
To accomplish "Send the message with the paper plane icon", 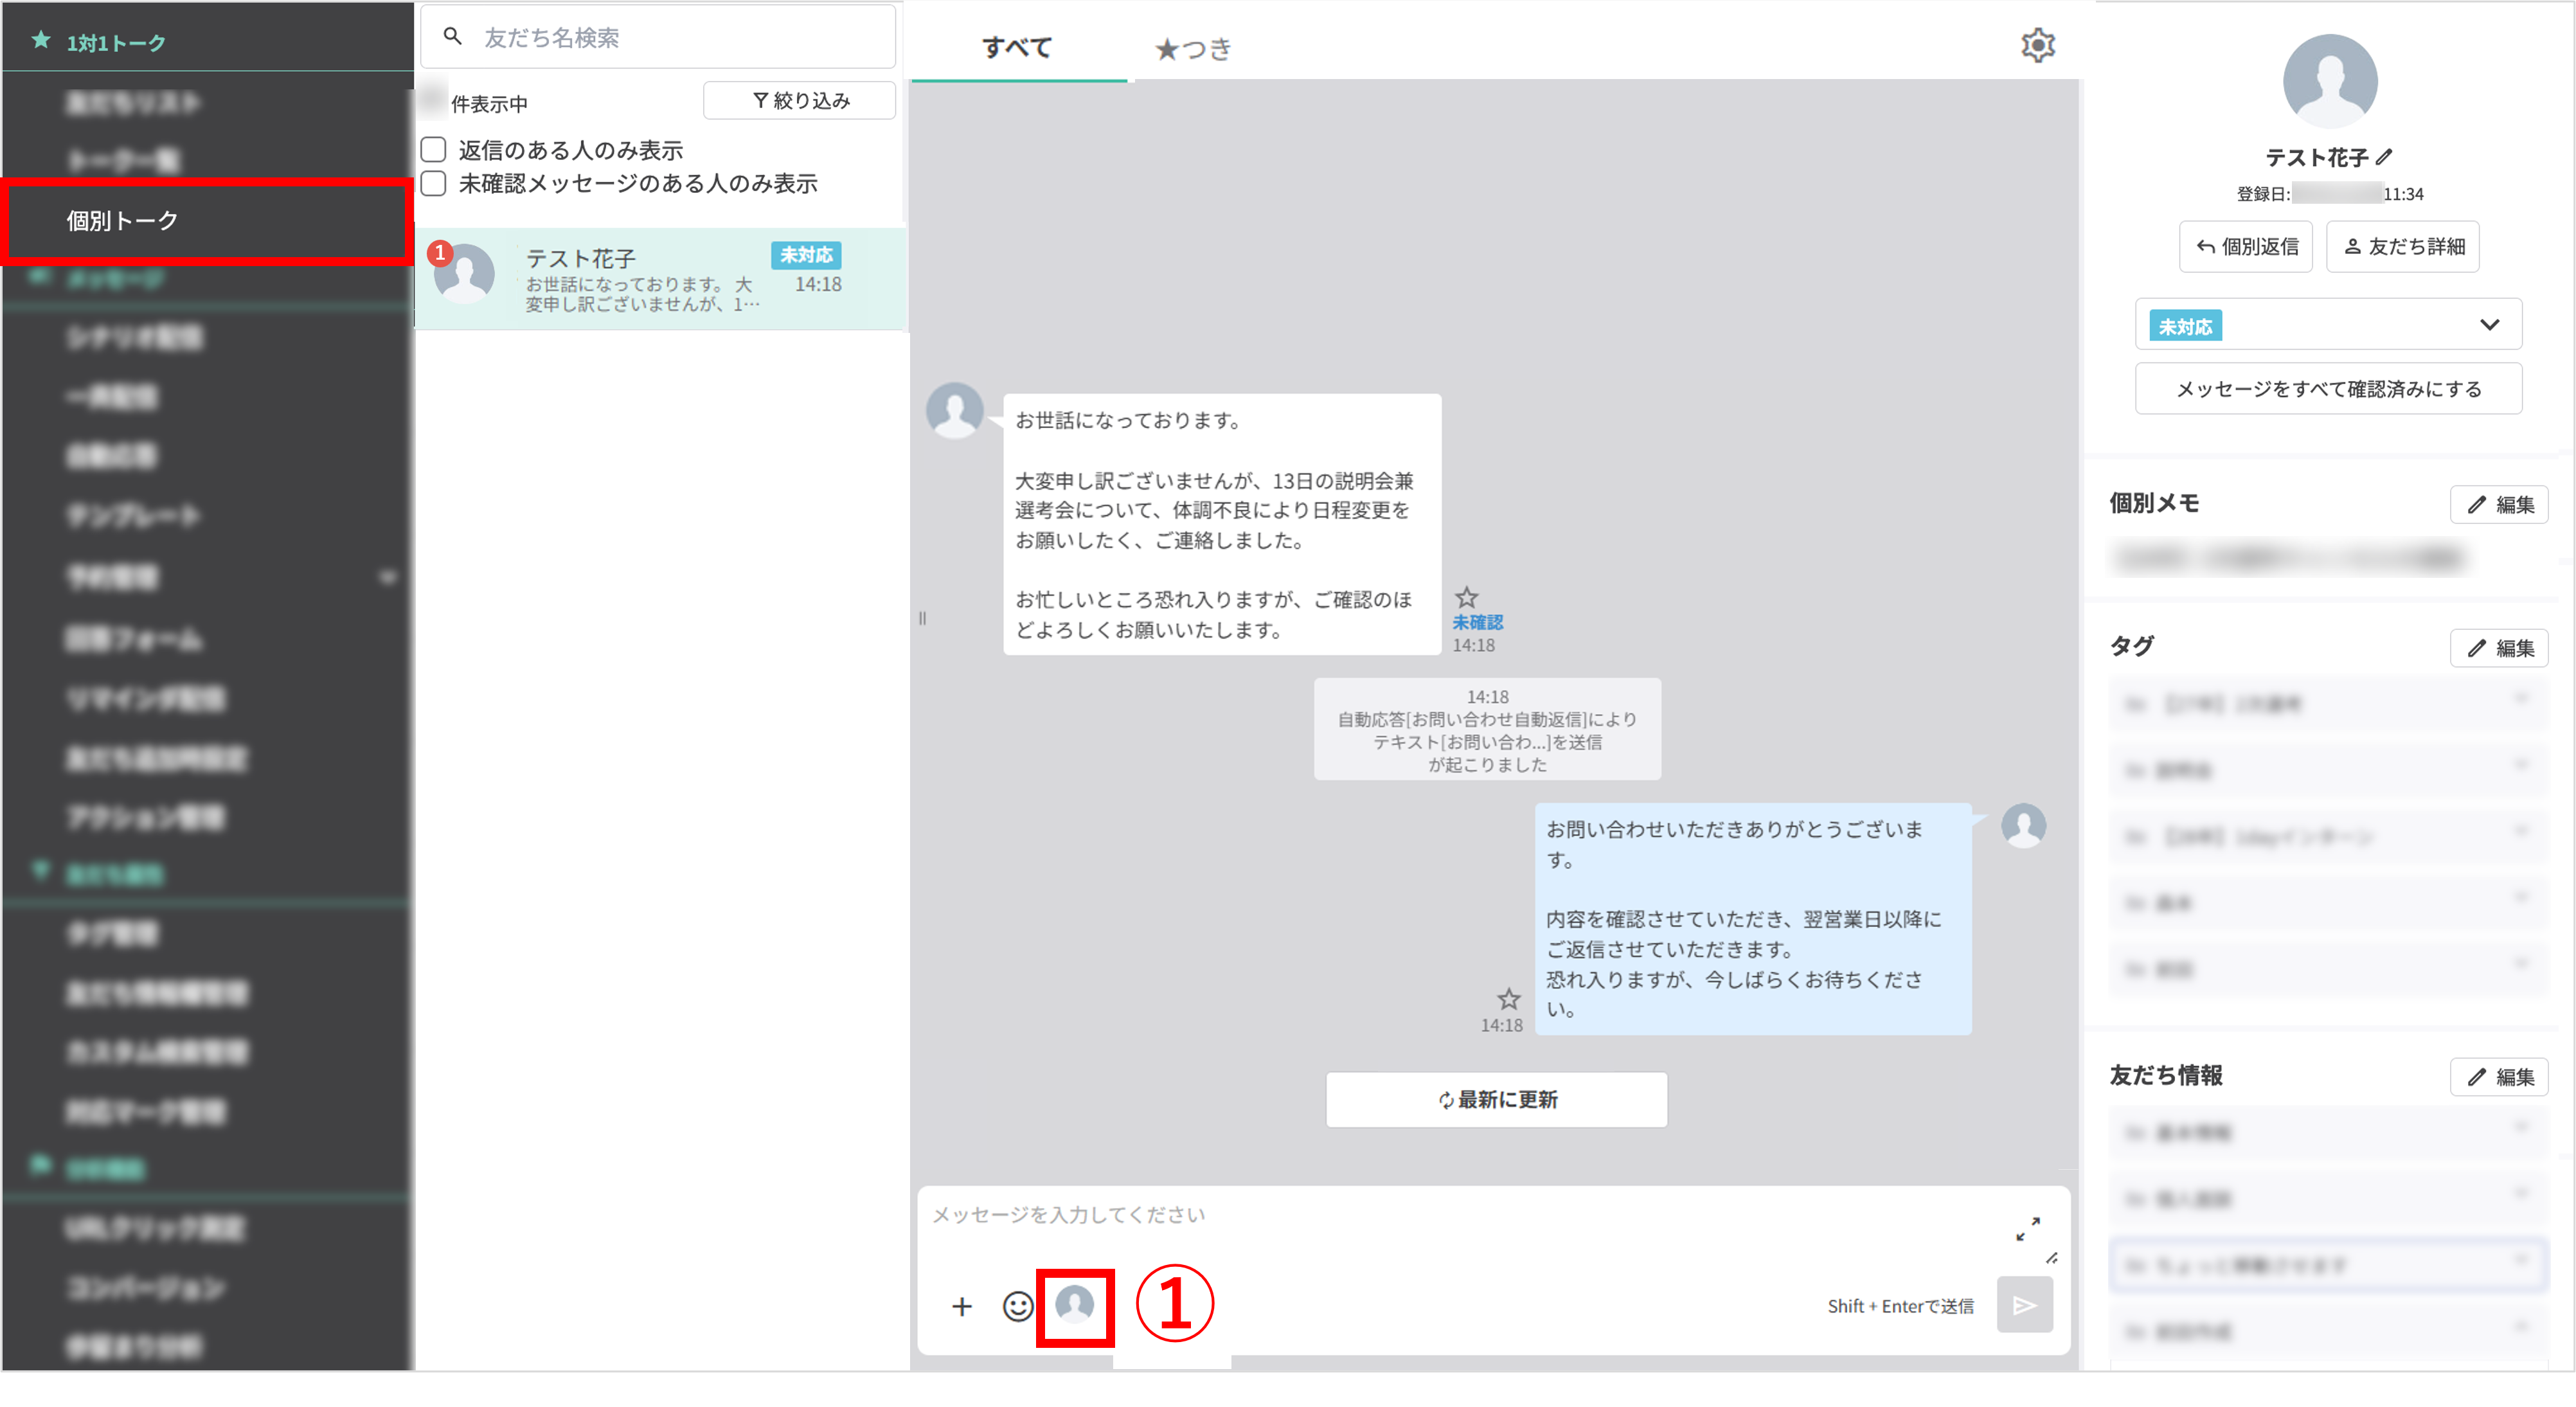I will pyautogui.click(x=2024, y=1305).
